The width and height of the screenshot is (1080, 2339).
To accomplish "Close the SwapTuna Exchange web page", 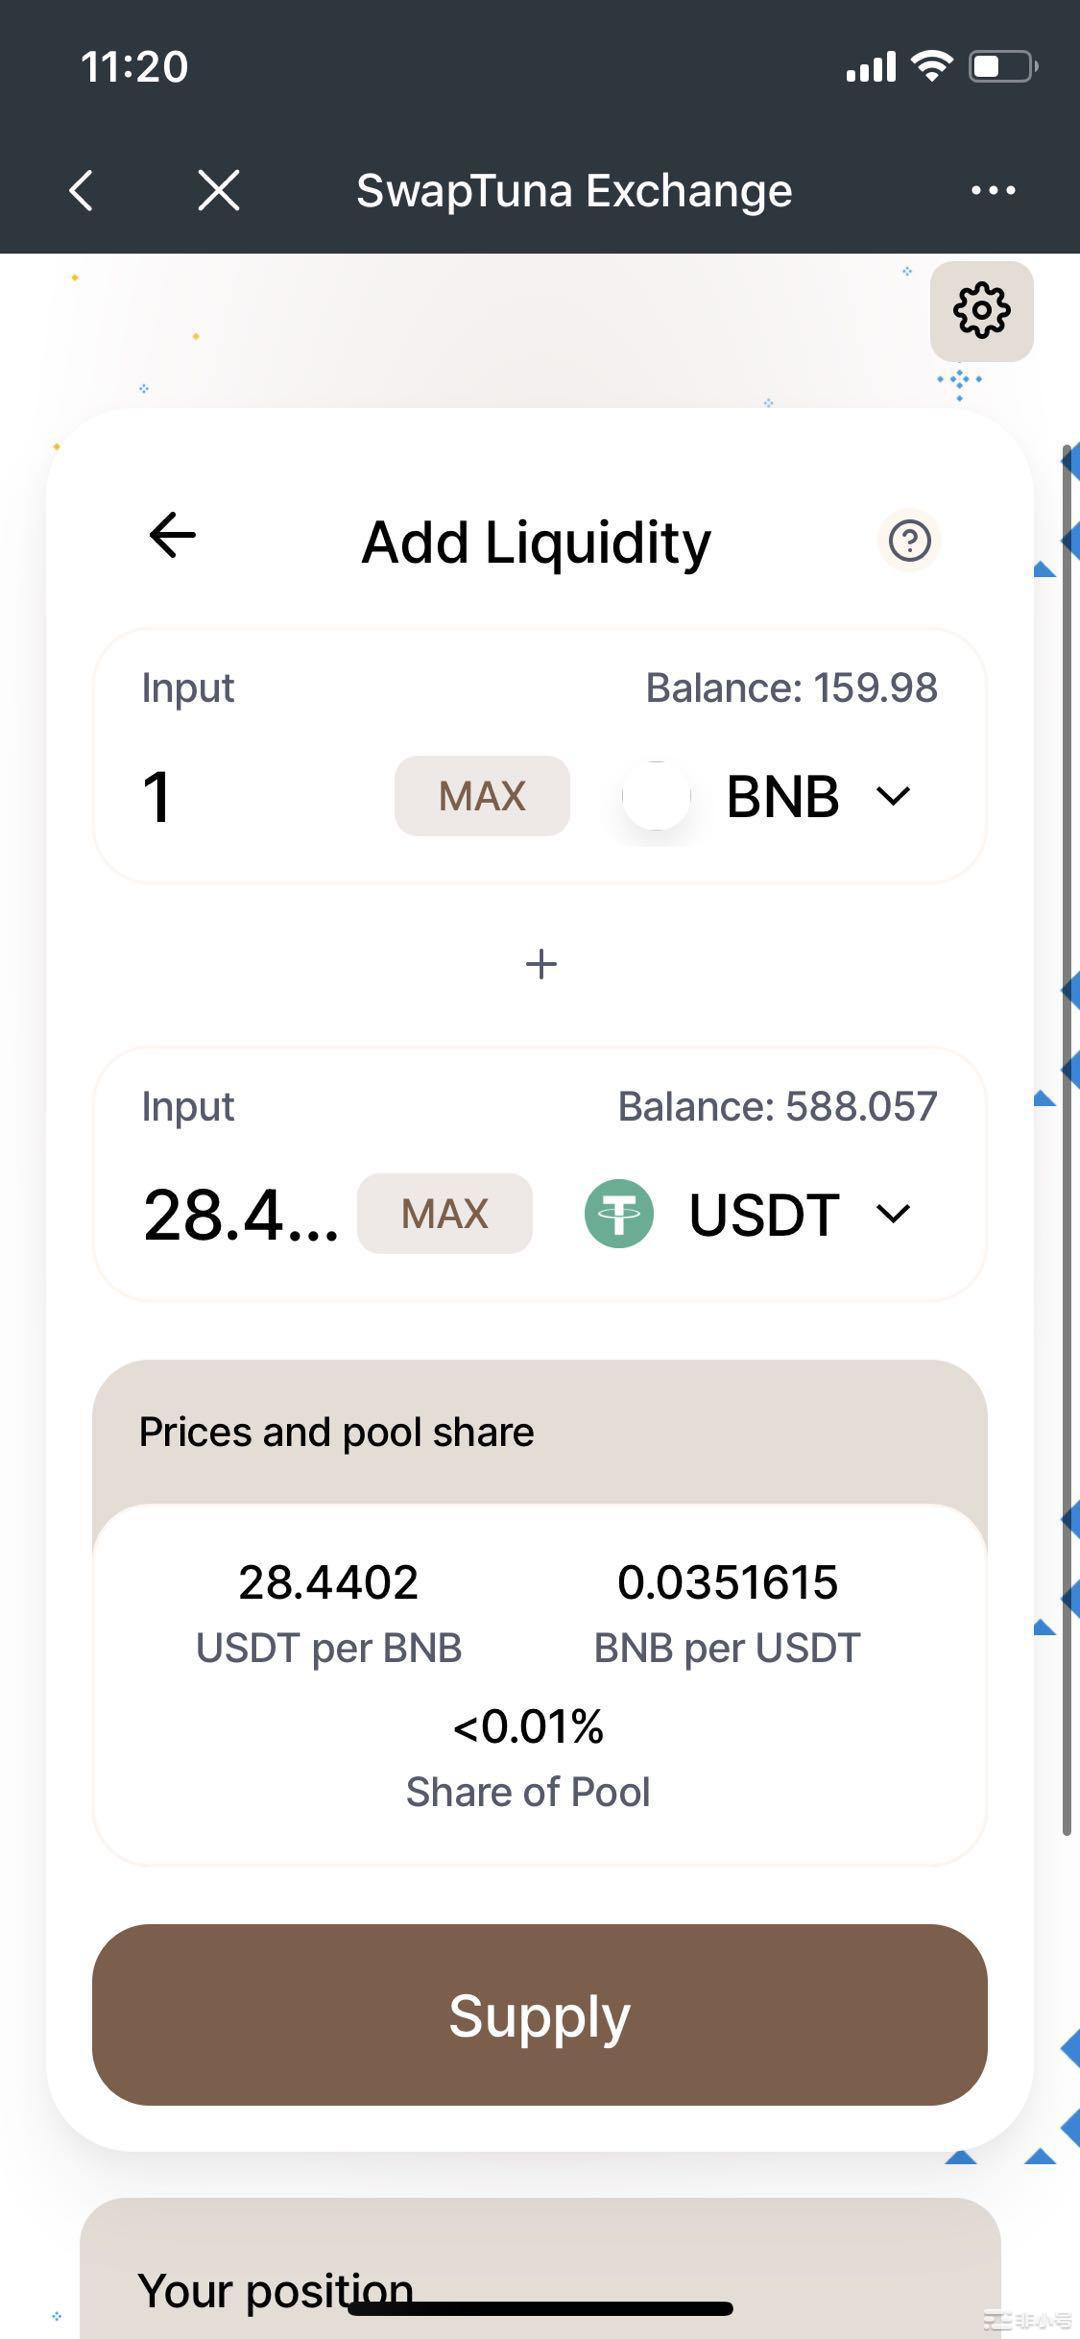I will [219, 190].
